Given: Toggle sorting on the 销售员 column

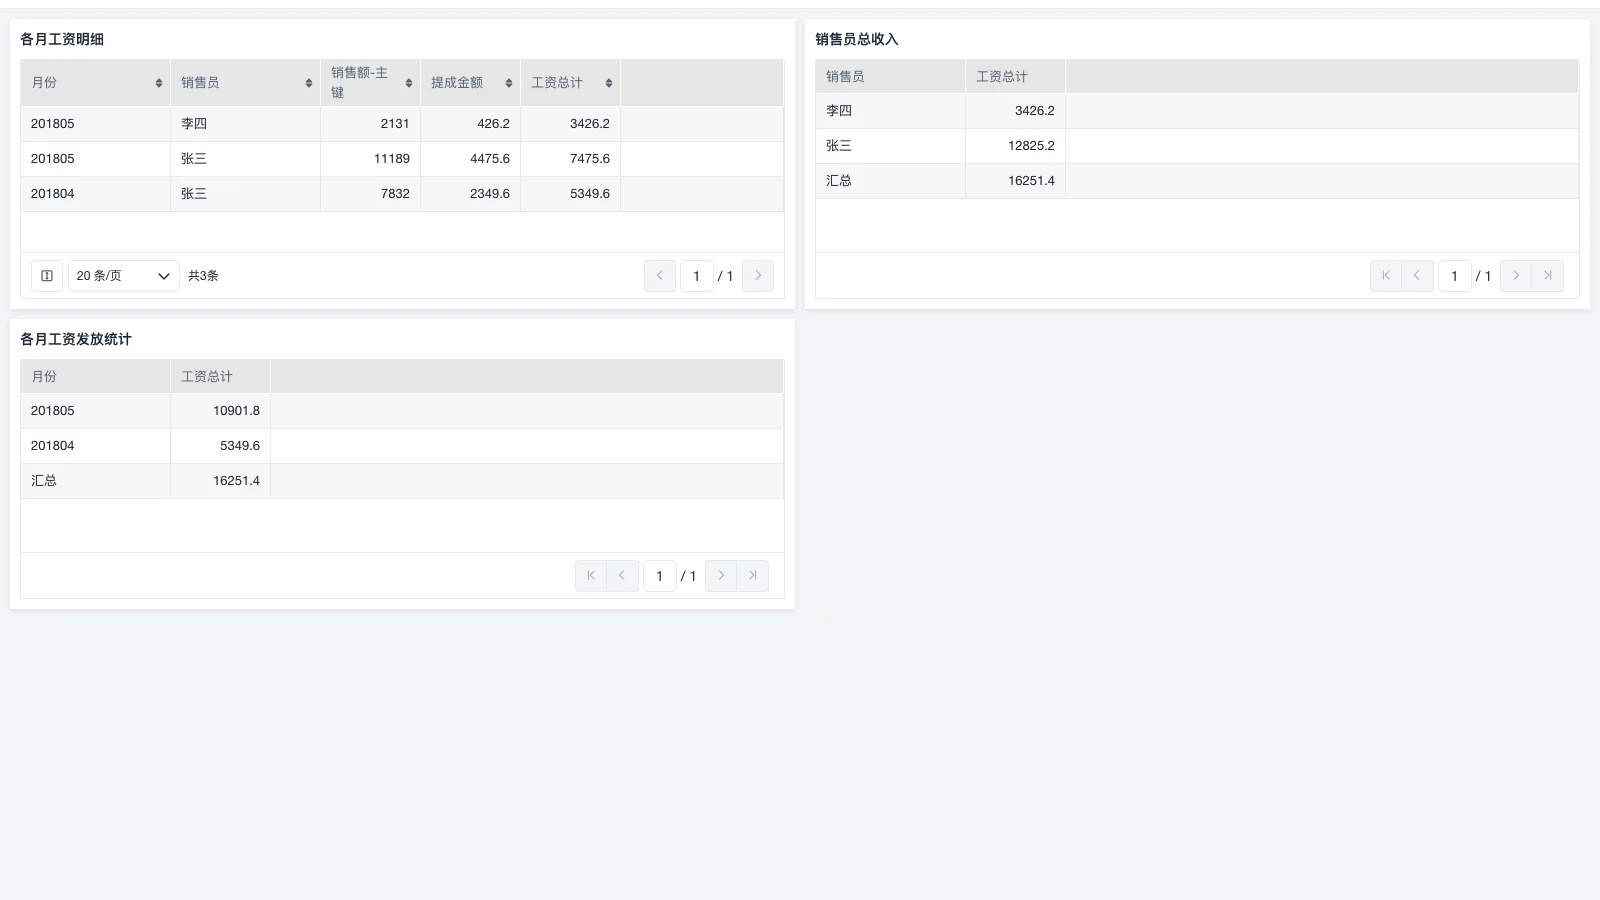Looking at the screenshot, I should pyautogui.click(x=308, y=82).
